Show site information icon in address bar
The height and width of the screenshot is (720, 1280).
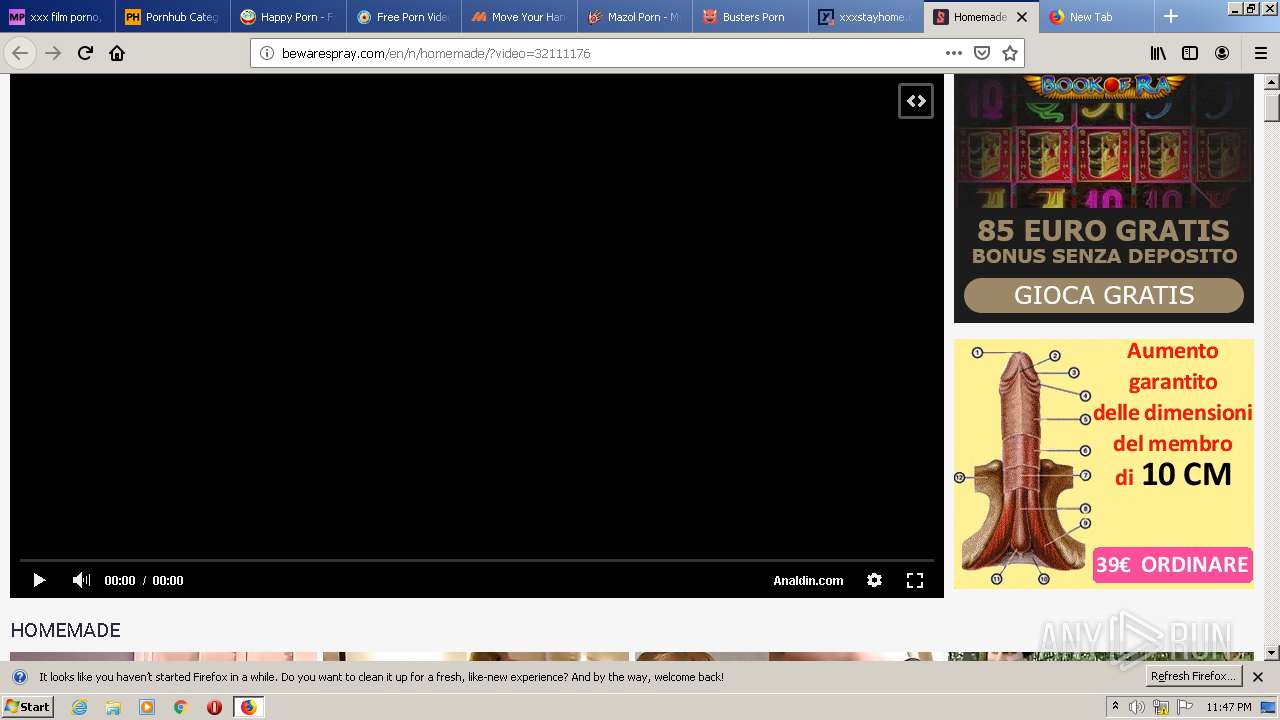[267, 53]
